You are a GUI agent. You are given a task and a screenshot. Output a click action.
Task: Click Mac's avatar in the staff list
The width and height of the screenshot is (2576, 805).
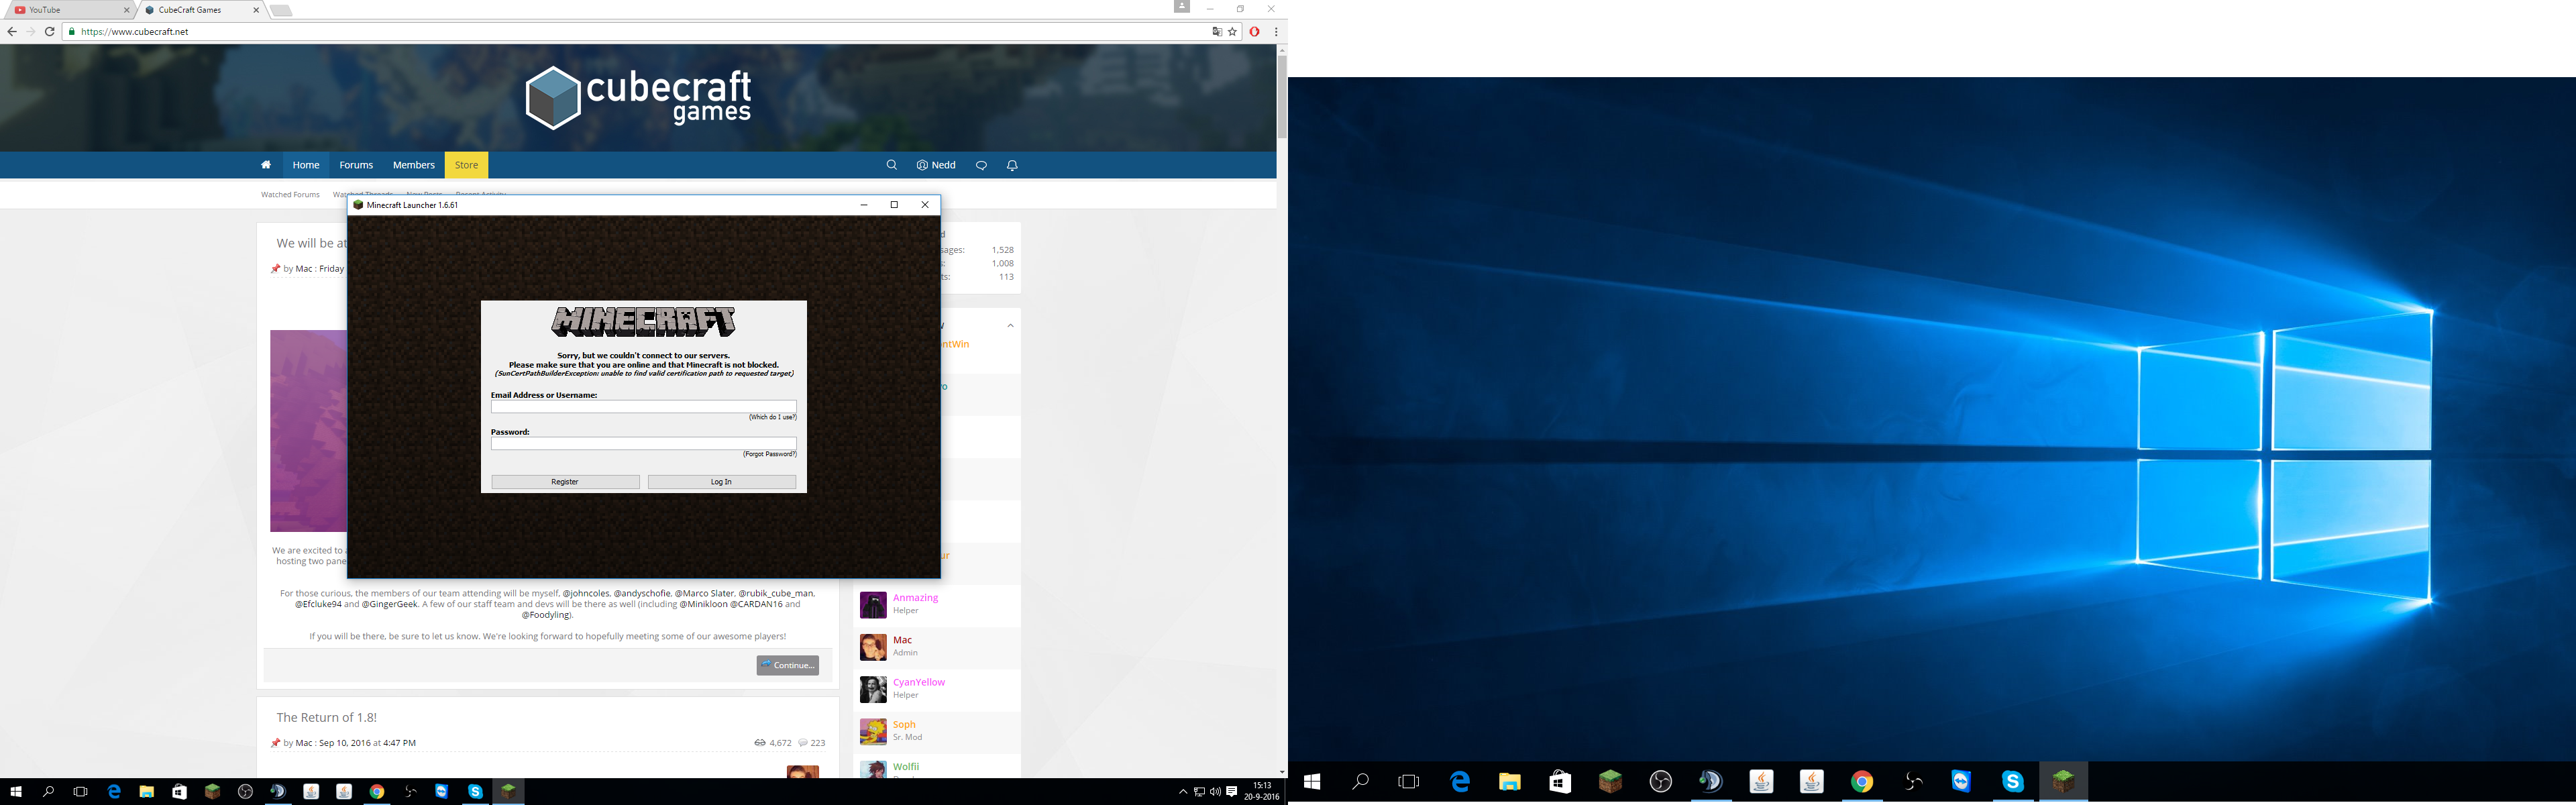click(873, 647)
